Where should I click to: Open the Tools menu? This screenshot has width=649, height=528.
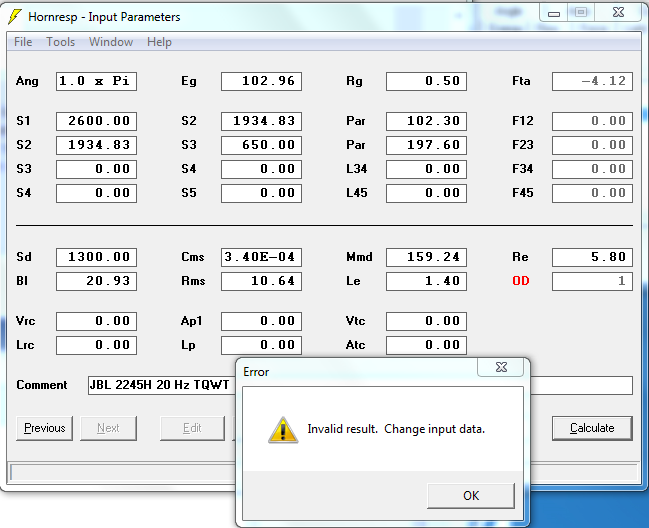pos(60,42)
